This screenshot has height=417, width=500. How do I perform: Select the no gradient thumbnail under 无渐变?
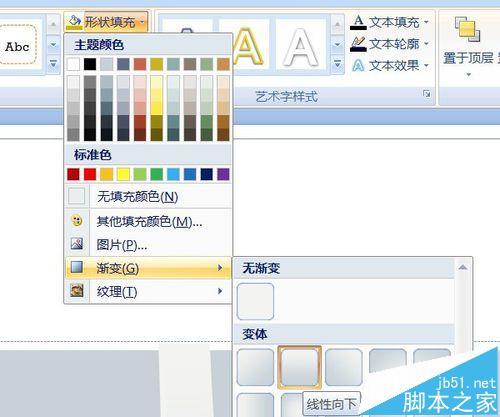tap(255, 301)
